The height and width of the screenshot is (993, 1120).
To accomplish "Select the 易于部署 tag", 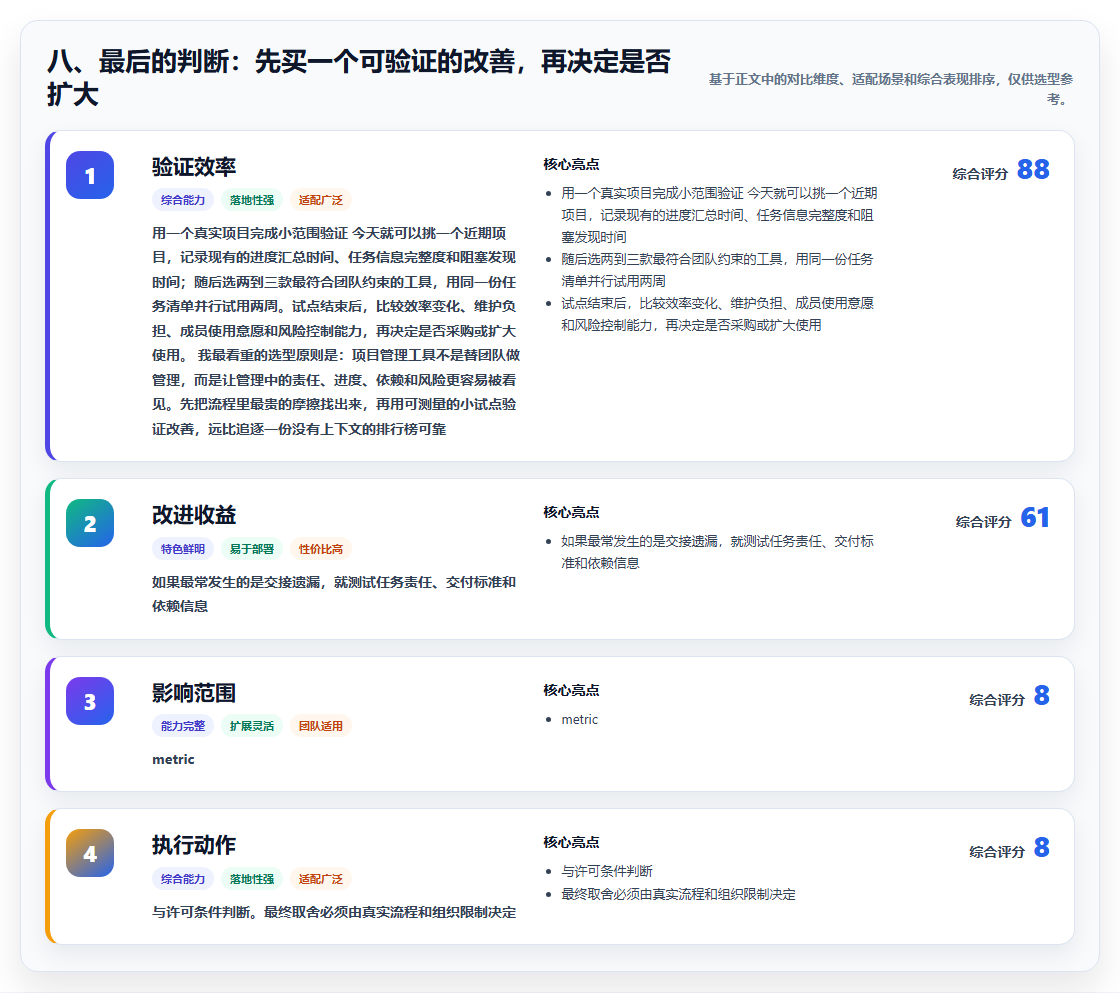I will pos(251,549).
